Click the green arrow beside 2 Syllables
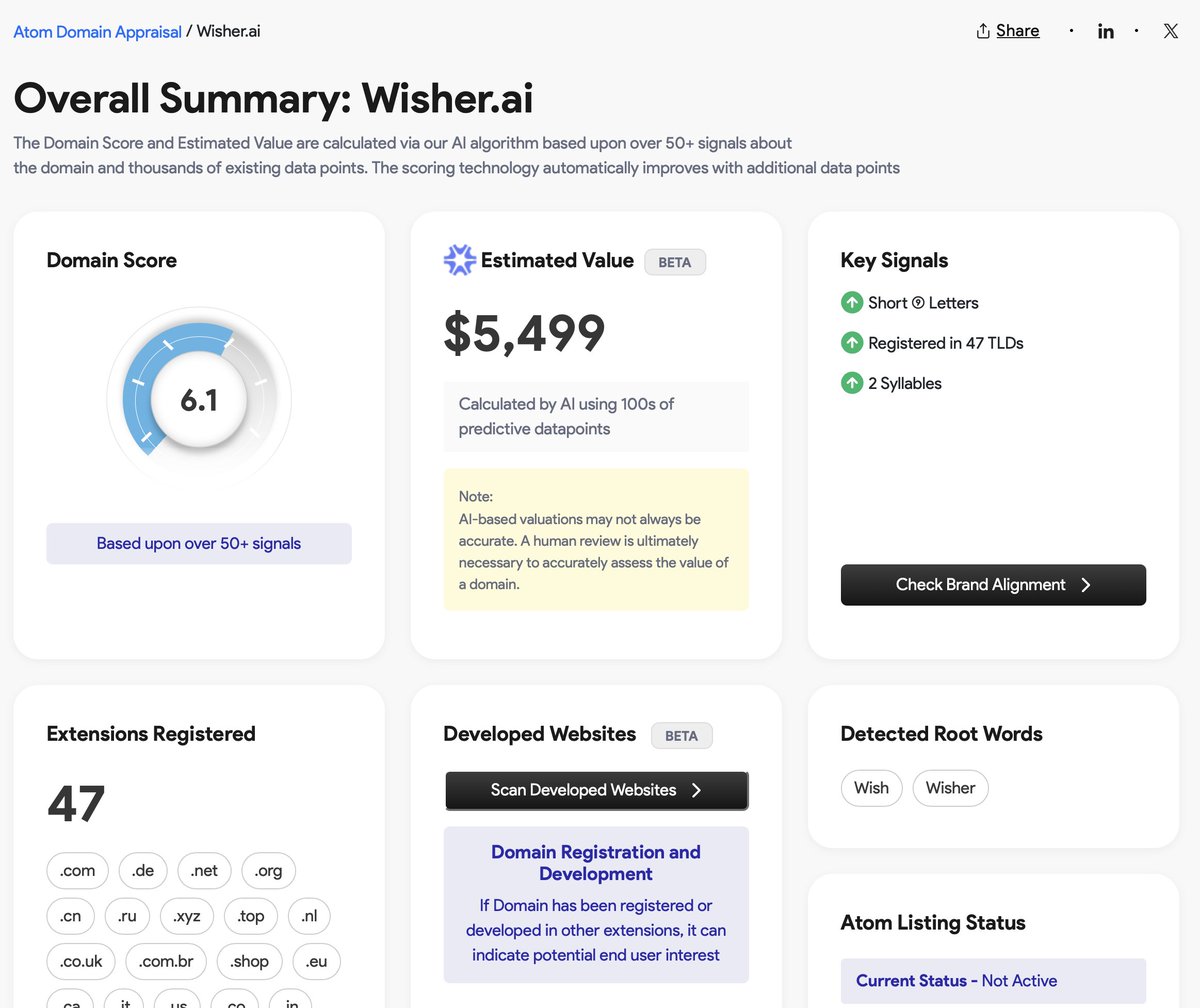 tap(852, 383)
